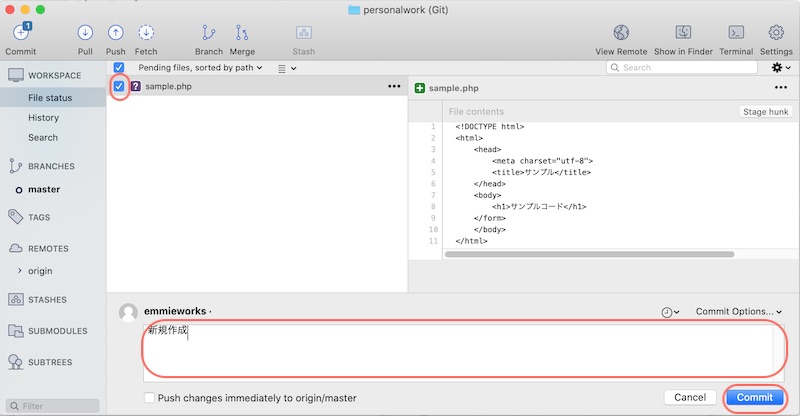Click the green plus icon in diff header

click(420, 88)
